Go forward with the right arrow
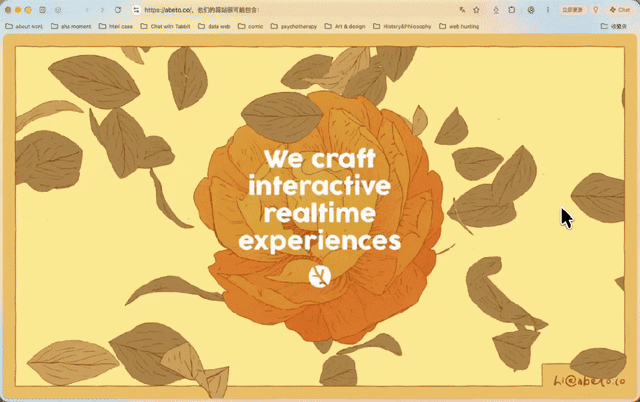The image size is (640, 402). (x=102, y=10)
